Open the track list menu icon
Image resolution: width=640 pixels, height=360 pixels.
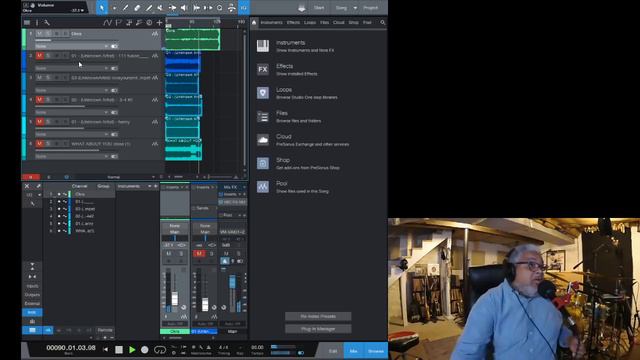27,23
